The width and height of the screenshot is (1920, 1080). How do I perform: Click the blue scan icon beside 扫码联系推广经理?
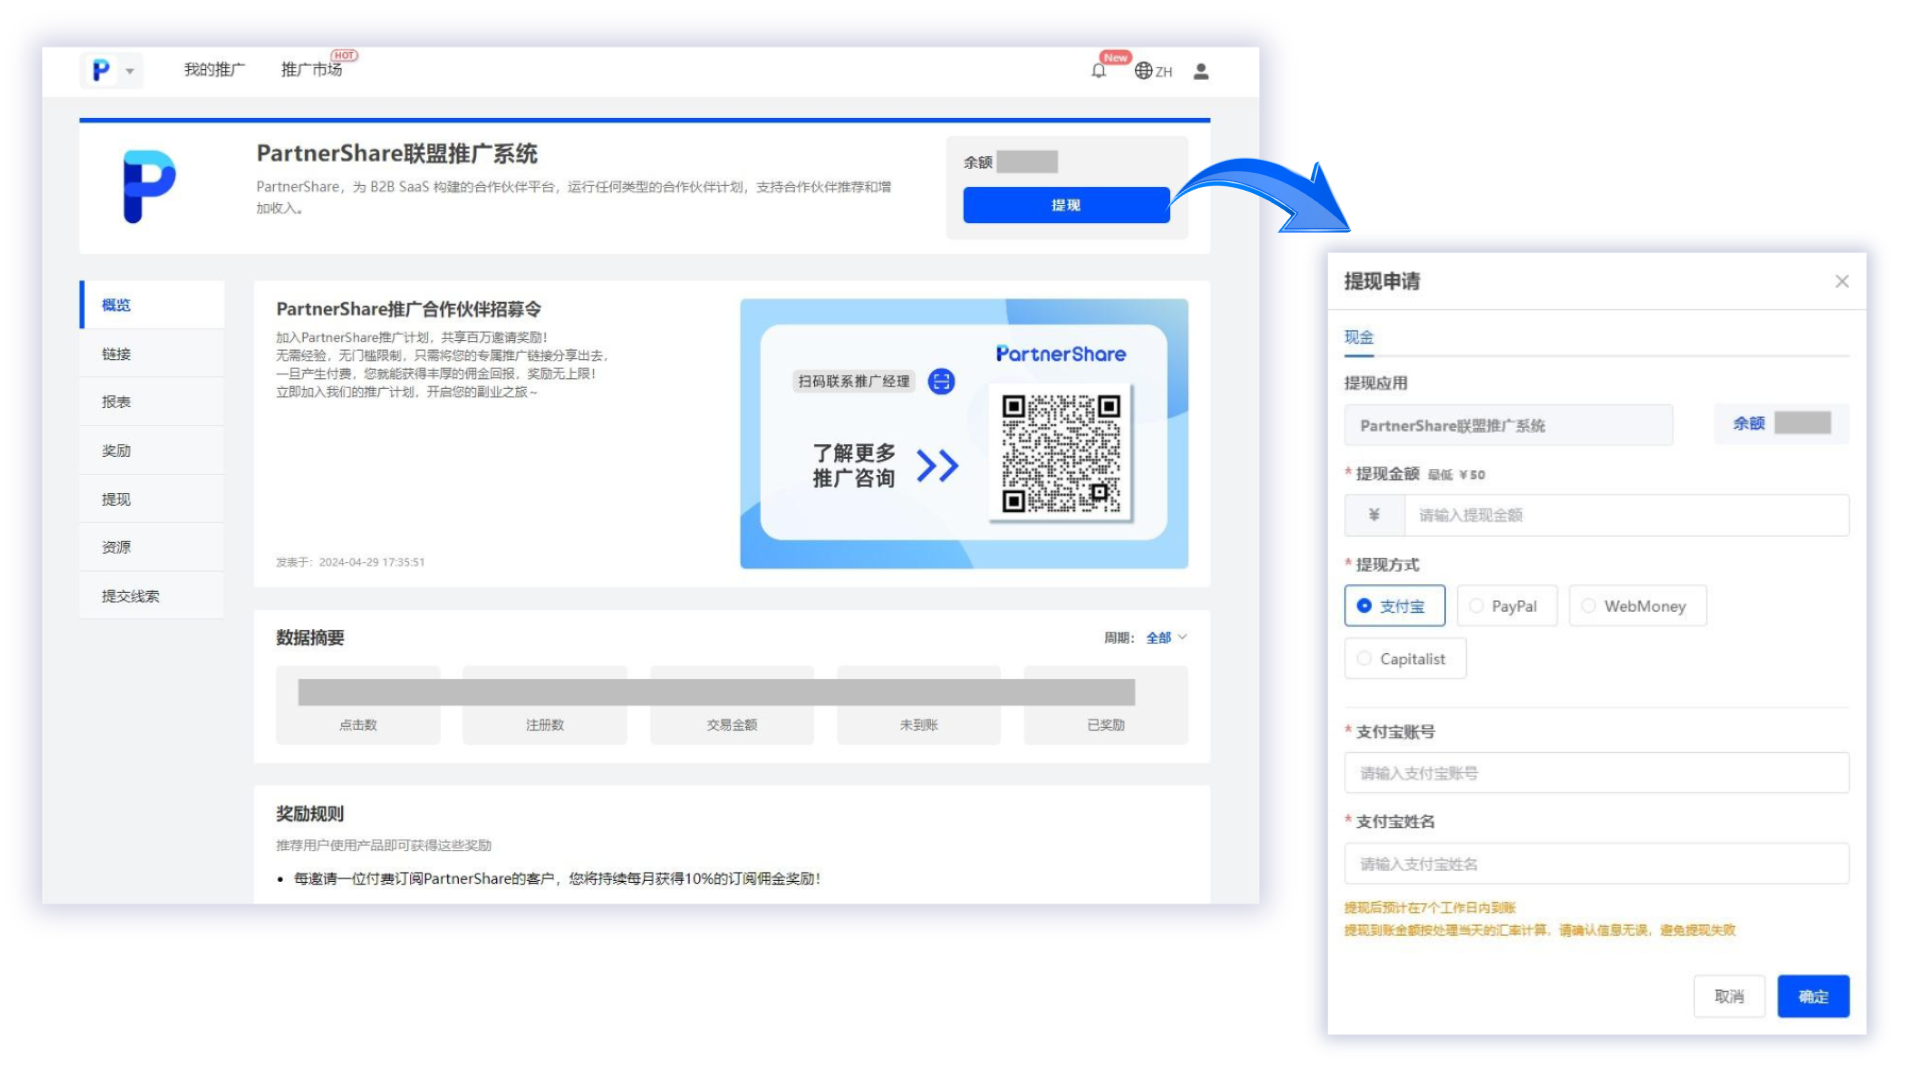tap(941, 381)
